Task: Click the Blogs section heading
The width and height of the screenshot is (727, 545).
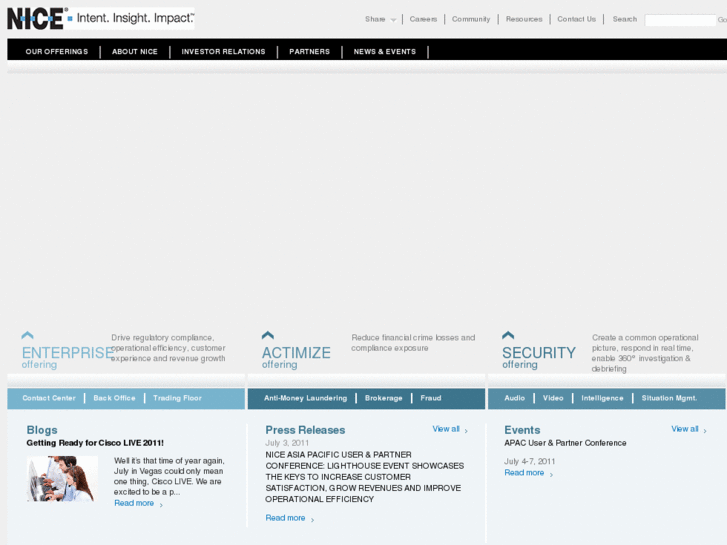Action: pyautogui.click(x=42, y=430)
